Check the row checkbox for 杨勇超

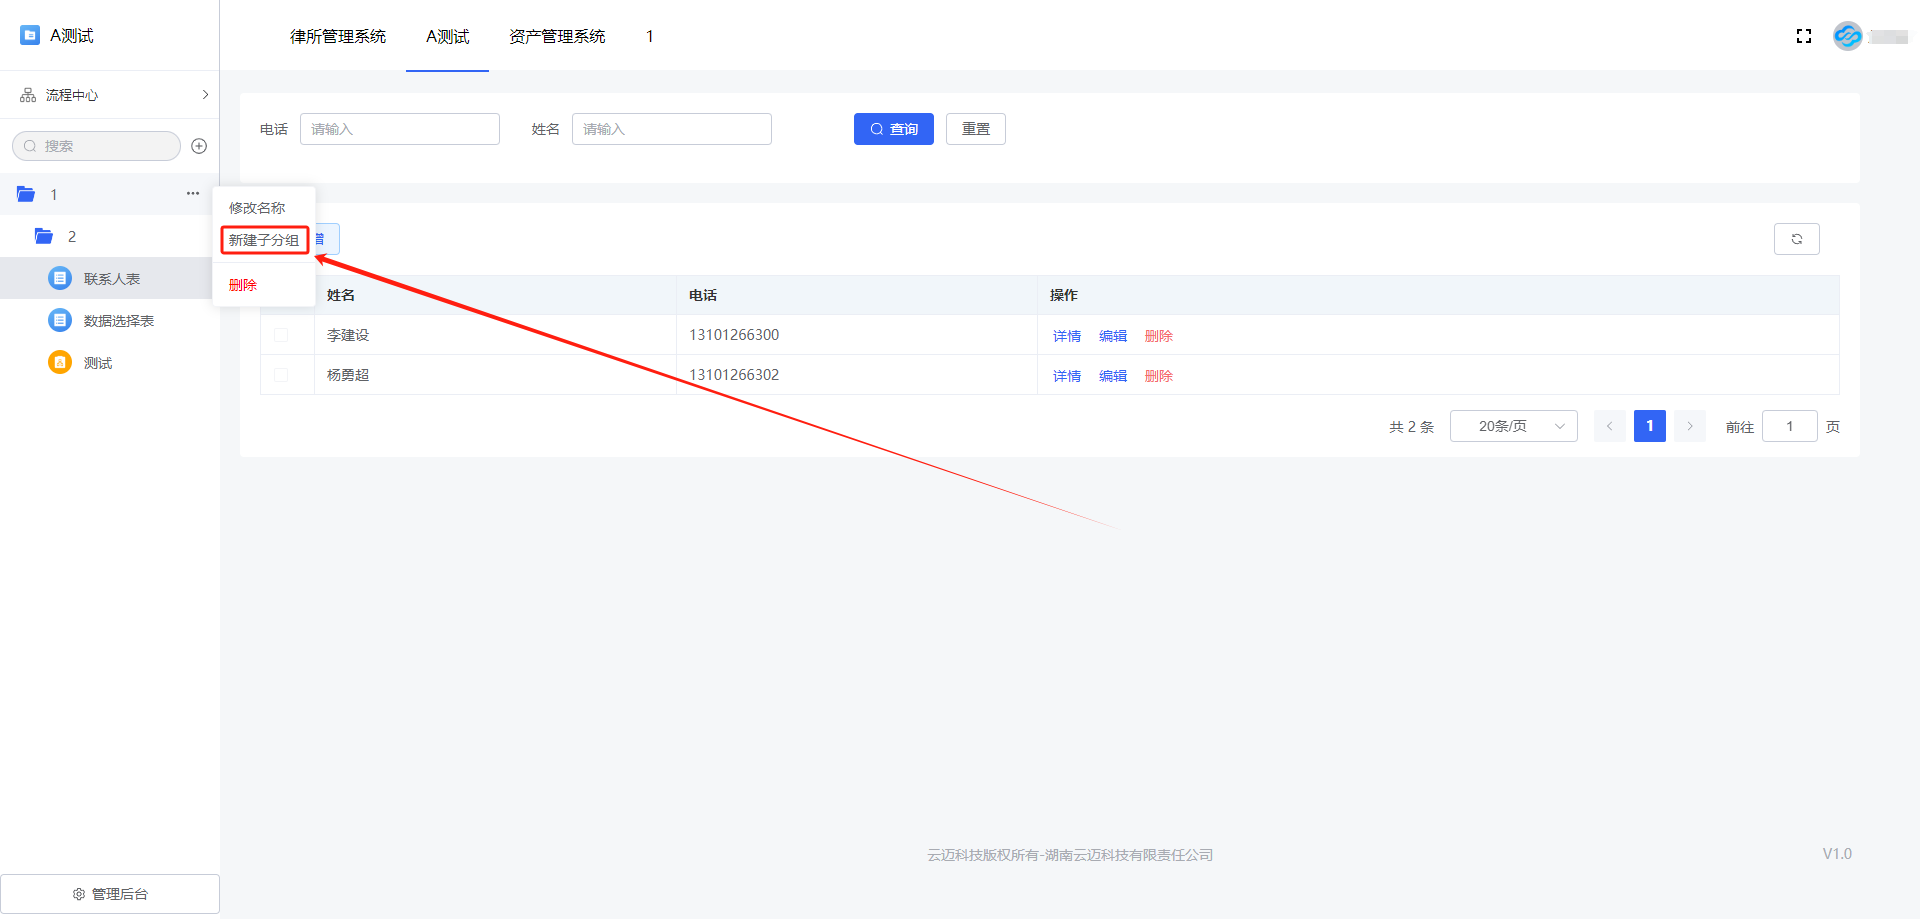coord(281,375)
